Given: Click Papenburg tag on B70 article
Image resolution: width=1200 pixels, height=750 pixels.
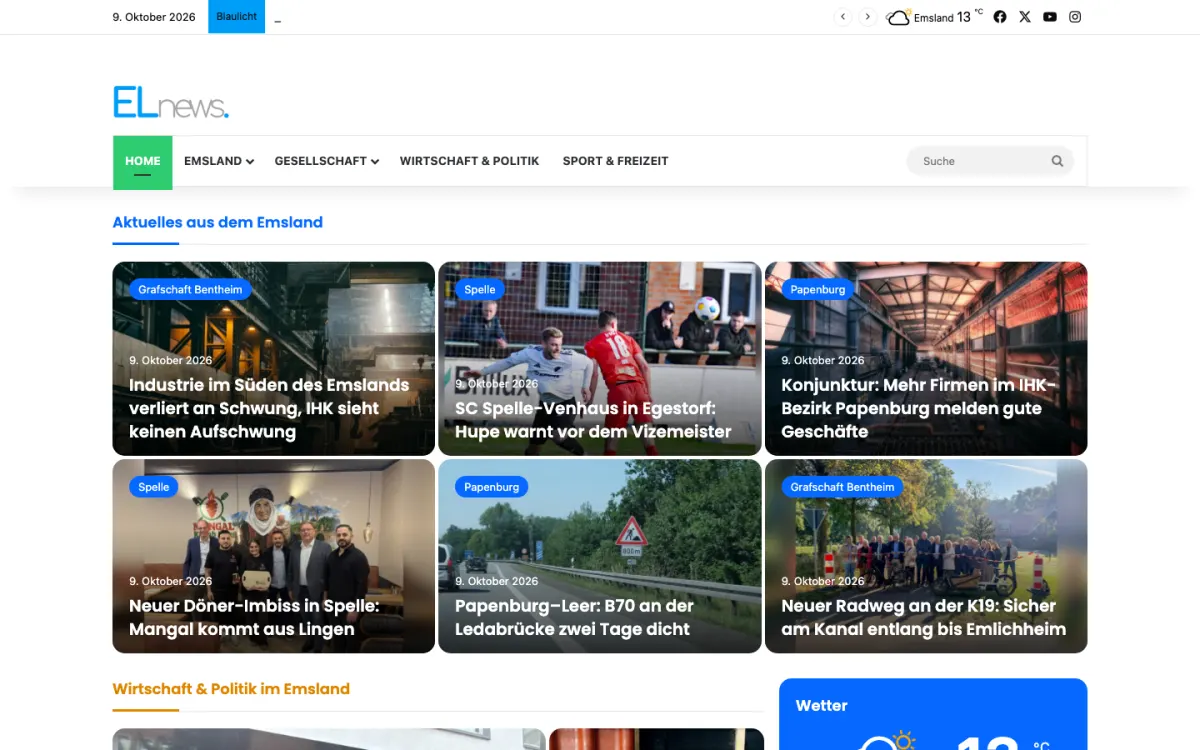Looking at the screenshot, I should 492,487.
